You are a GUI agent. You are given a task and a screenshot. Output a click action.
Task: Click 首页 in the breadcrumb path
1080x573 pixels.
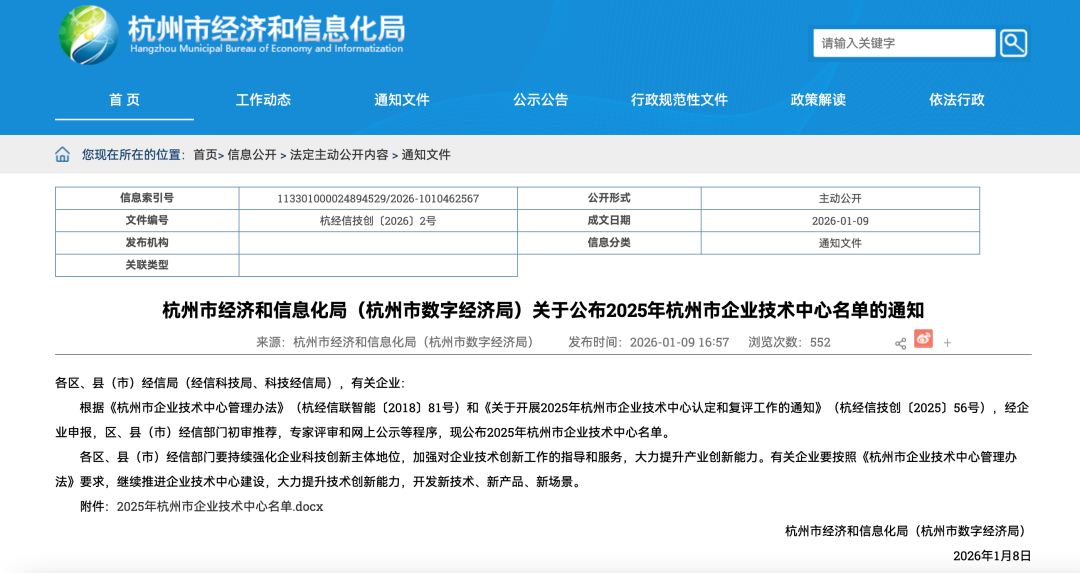pos(205,155)
